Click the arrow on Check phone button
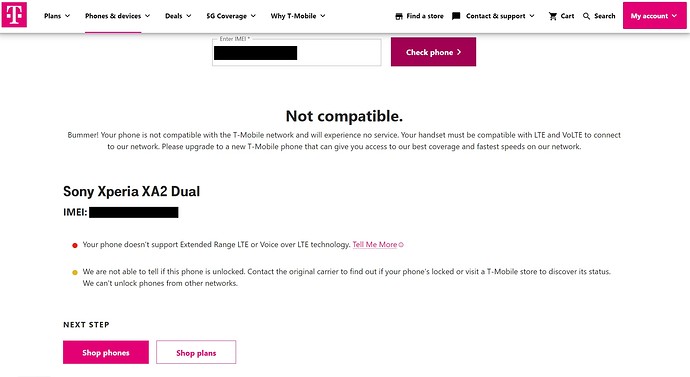690x377 pixels. pos(459,52)
